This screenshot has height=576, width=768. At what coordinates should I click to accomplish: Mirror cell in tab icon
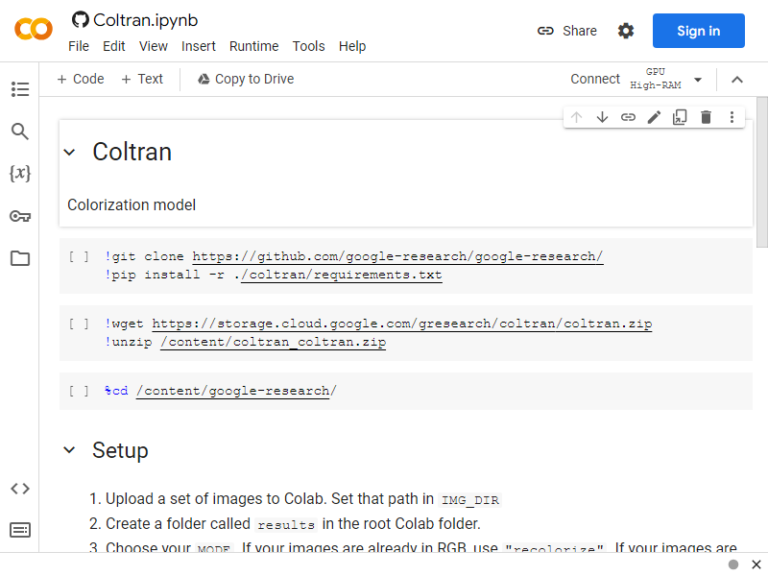tap(680, 117)
